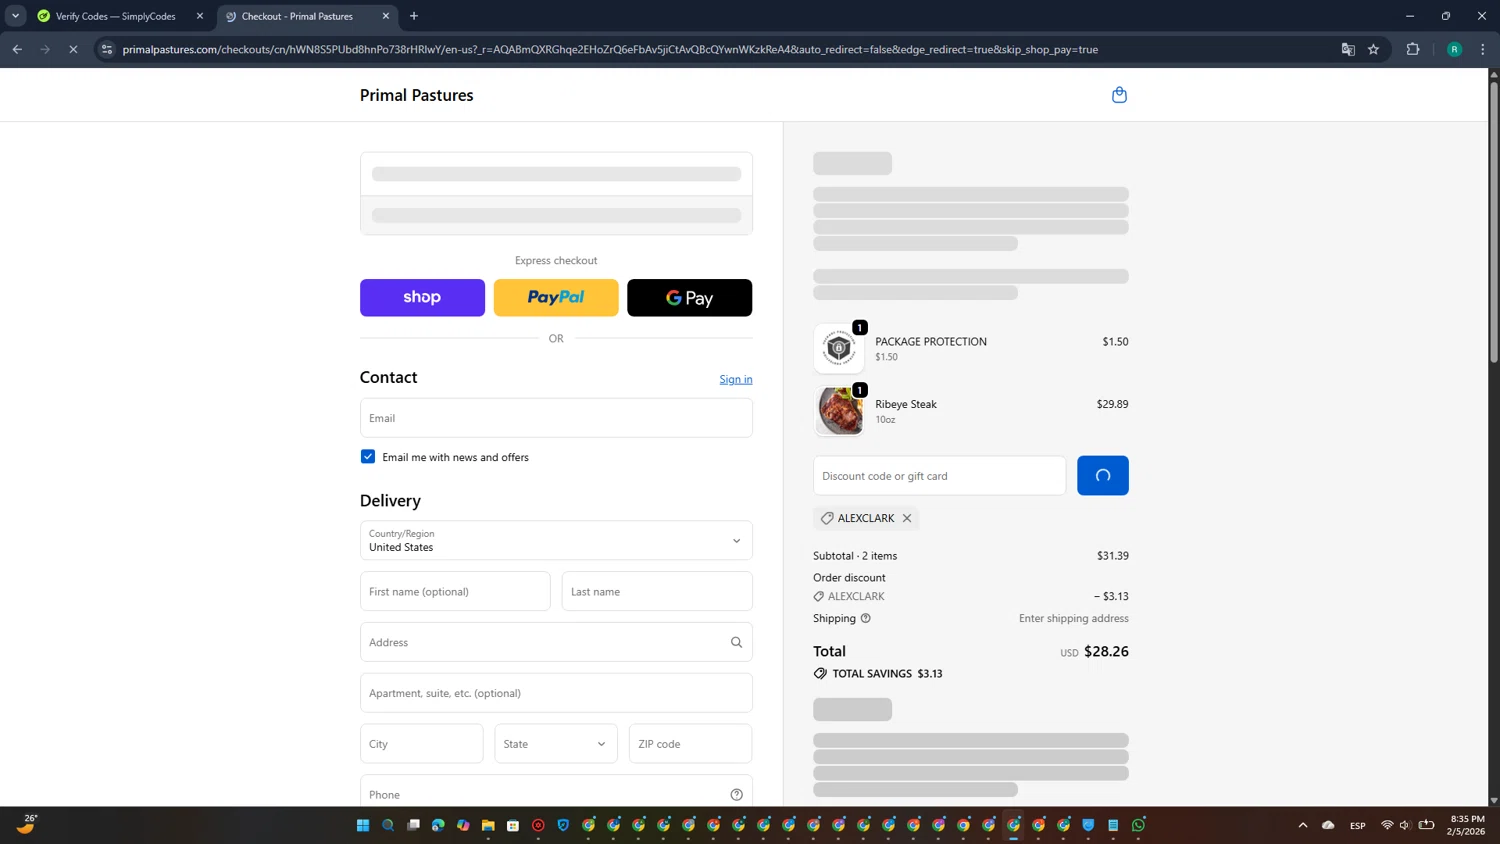Click the TOTAL SAVINGS $3.13 text

[x=888, y=674]
